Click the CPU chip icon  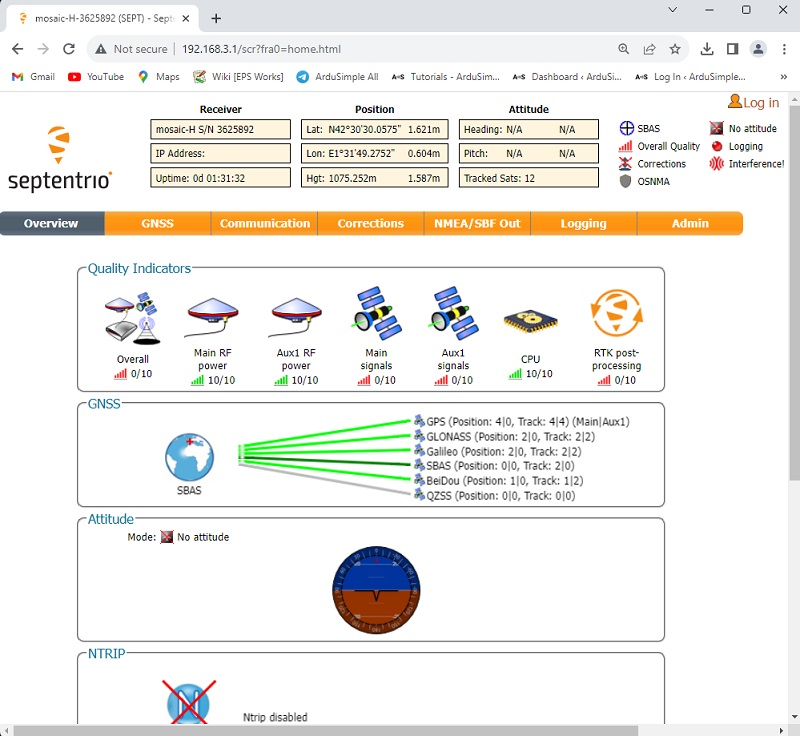tap(530, 319)
